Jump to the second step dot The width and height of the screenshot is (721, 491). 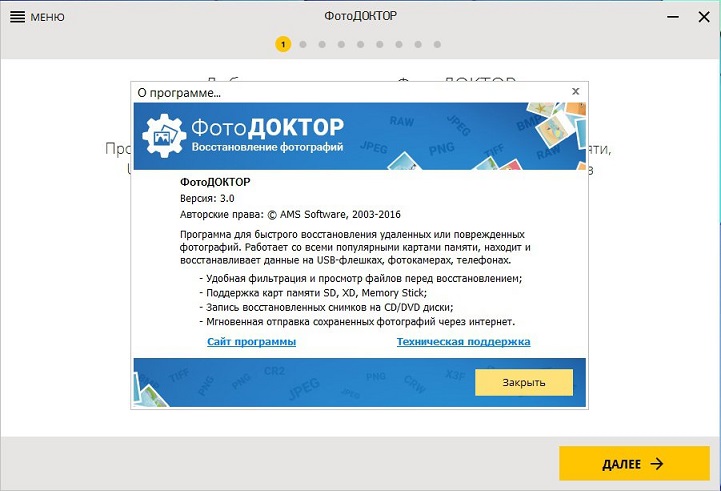(303, 44)
